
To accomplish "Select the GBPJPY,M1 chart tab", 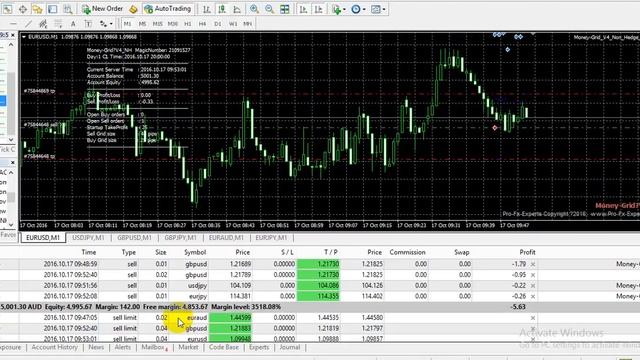I will pos(180,238).
